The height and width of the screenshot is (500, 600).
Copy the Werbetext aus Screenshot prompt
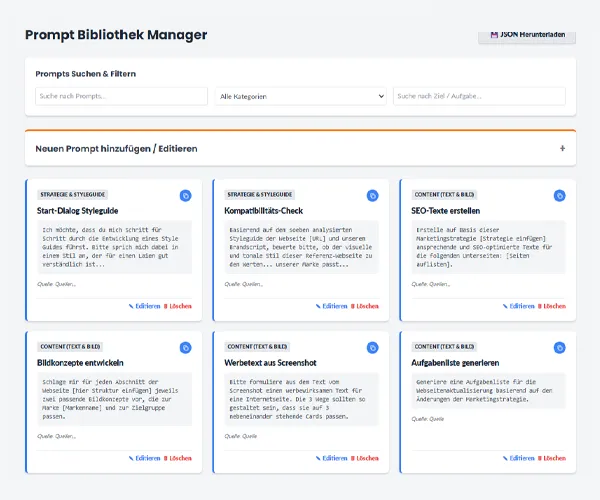click(372, 348)
